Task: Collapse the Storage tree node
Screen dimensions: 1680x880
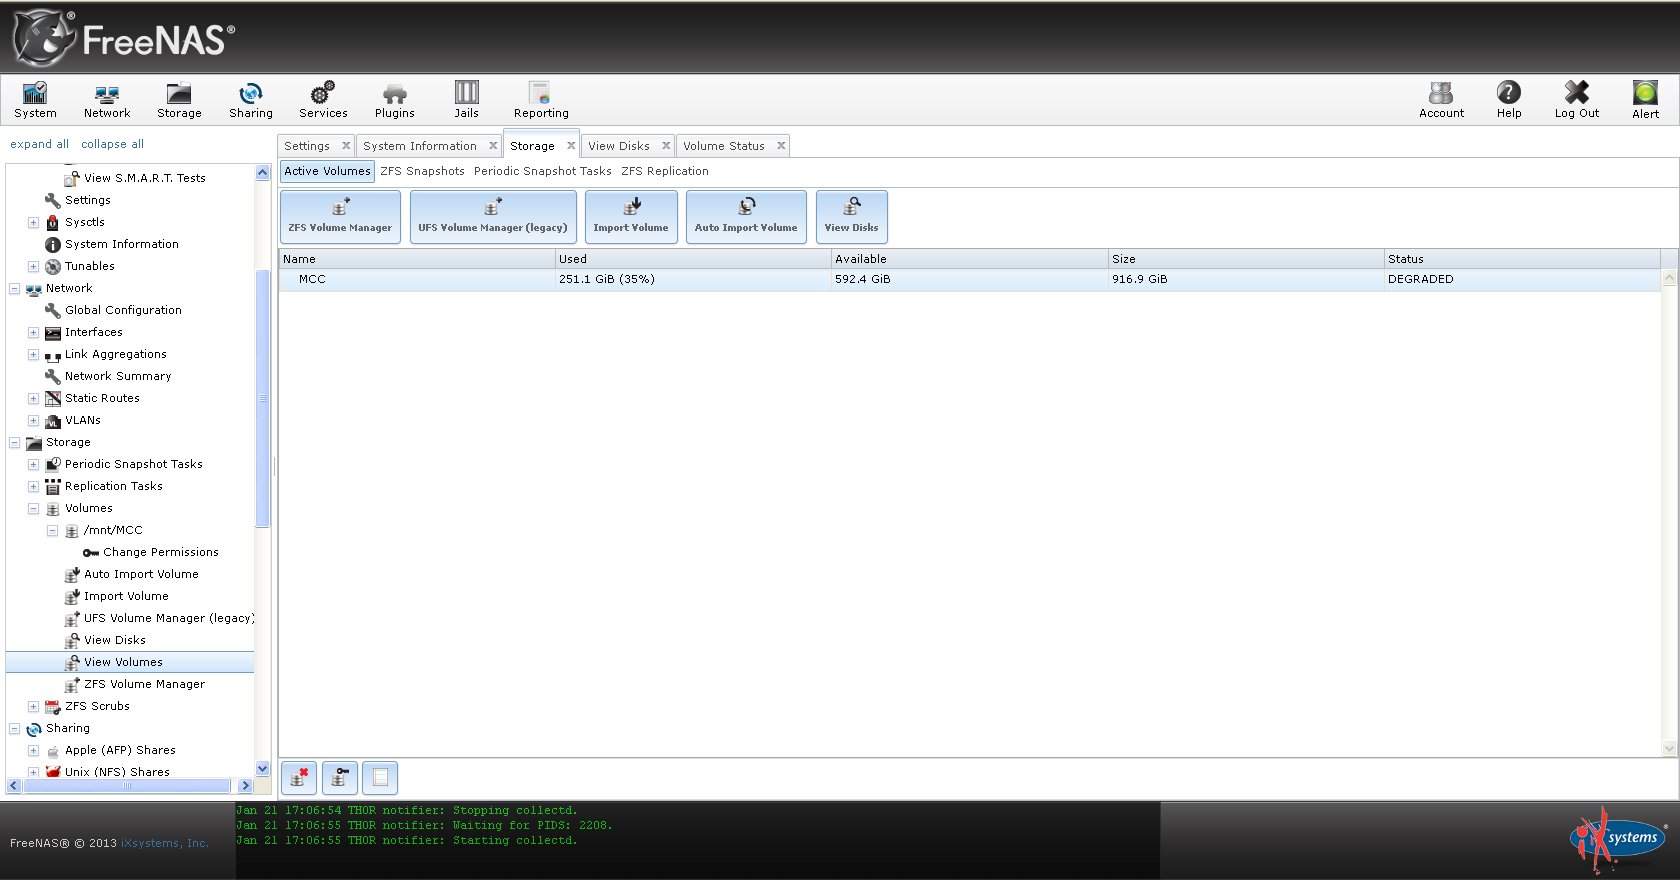Action: tap(14, 442)
